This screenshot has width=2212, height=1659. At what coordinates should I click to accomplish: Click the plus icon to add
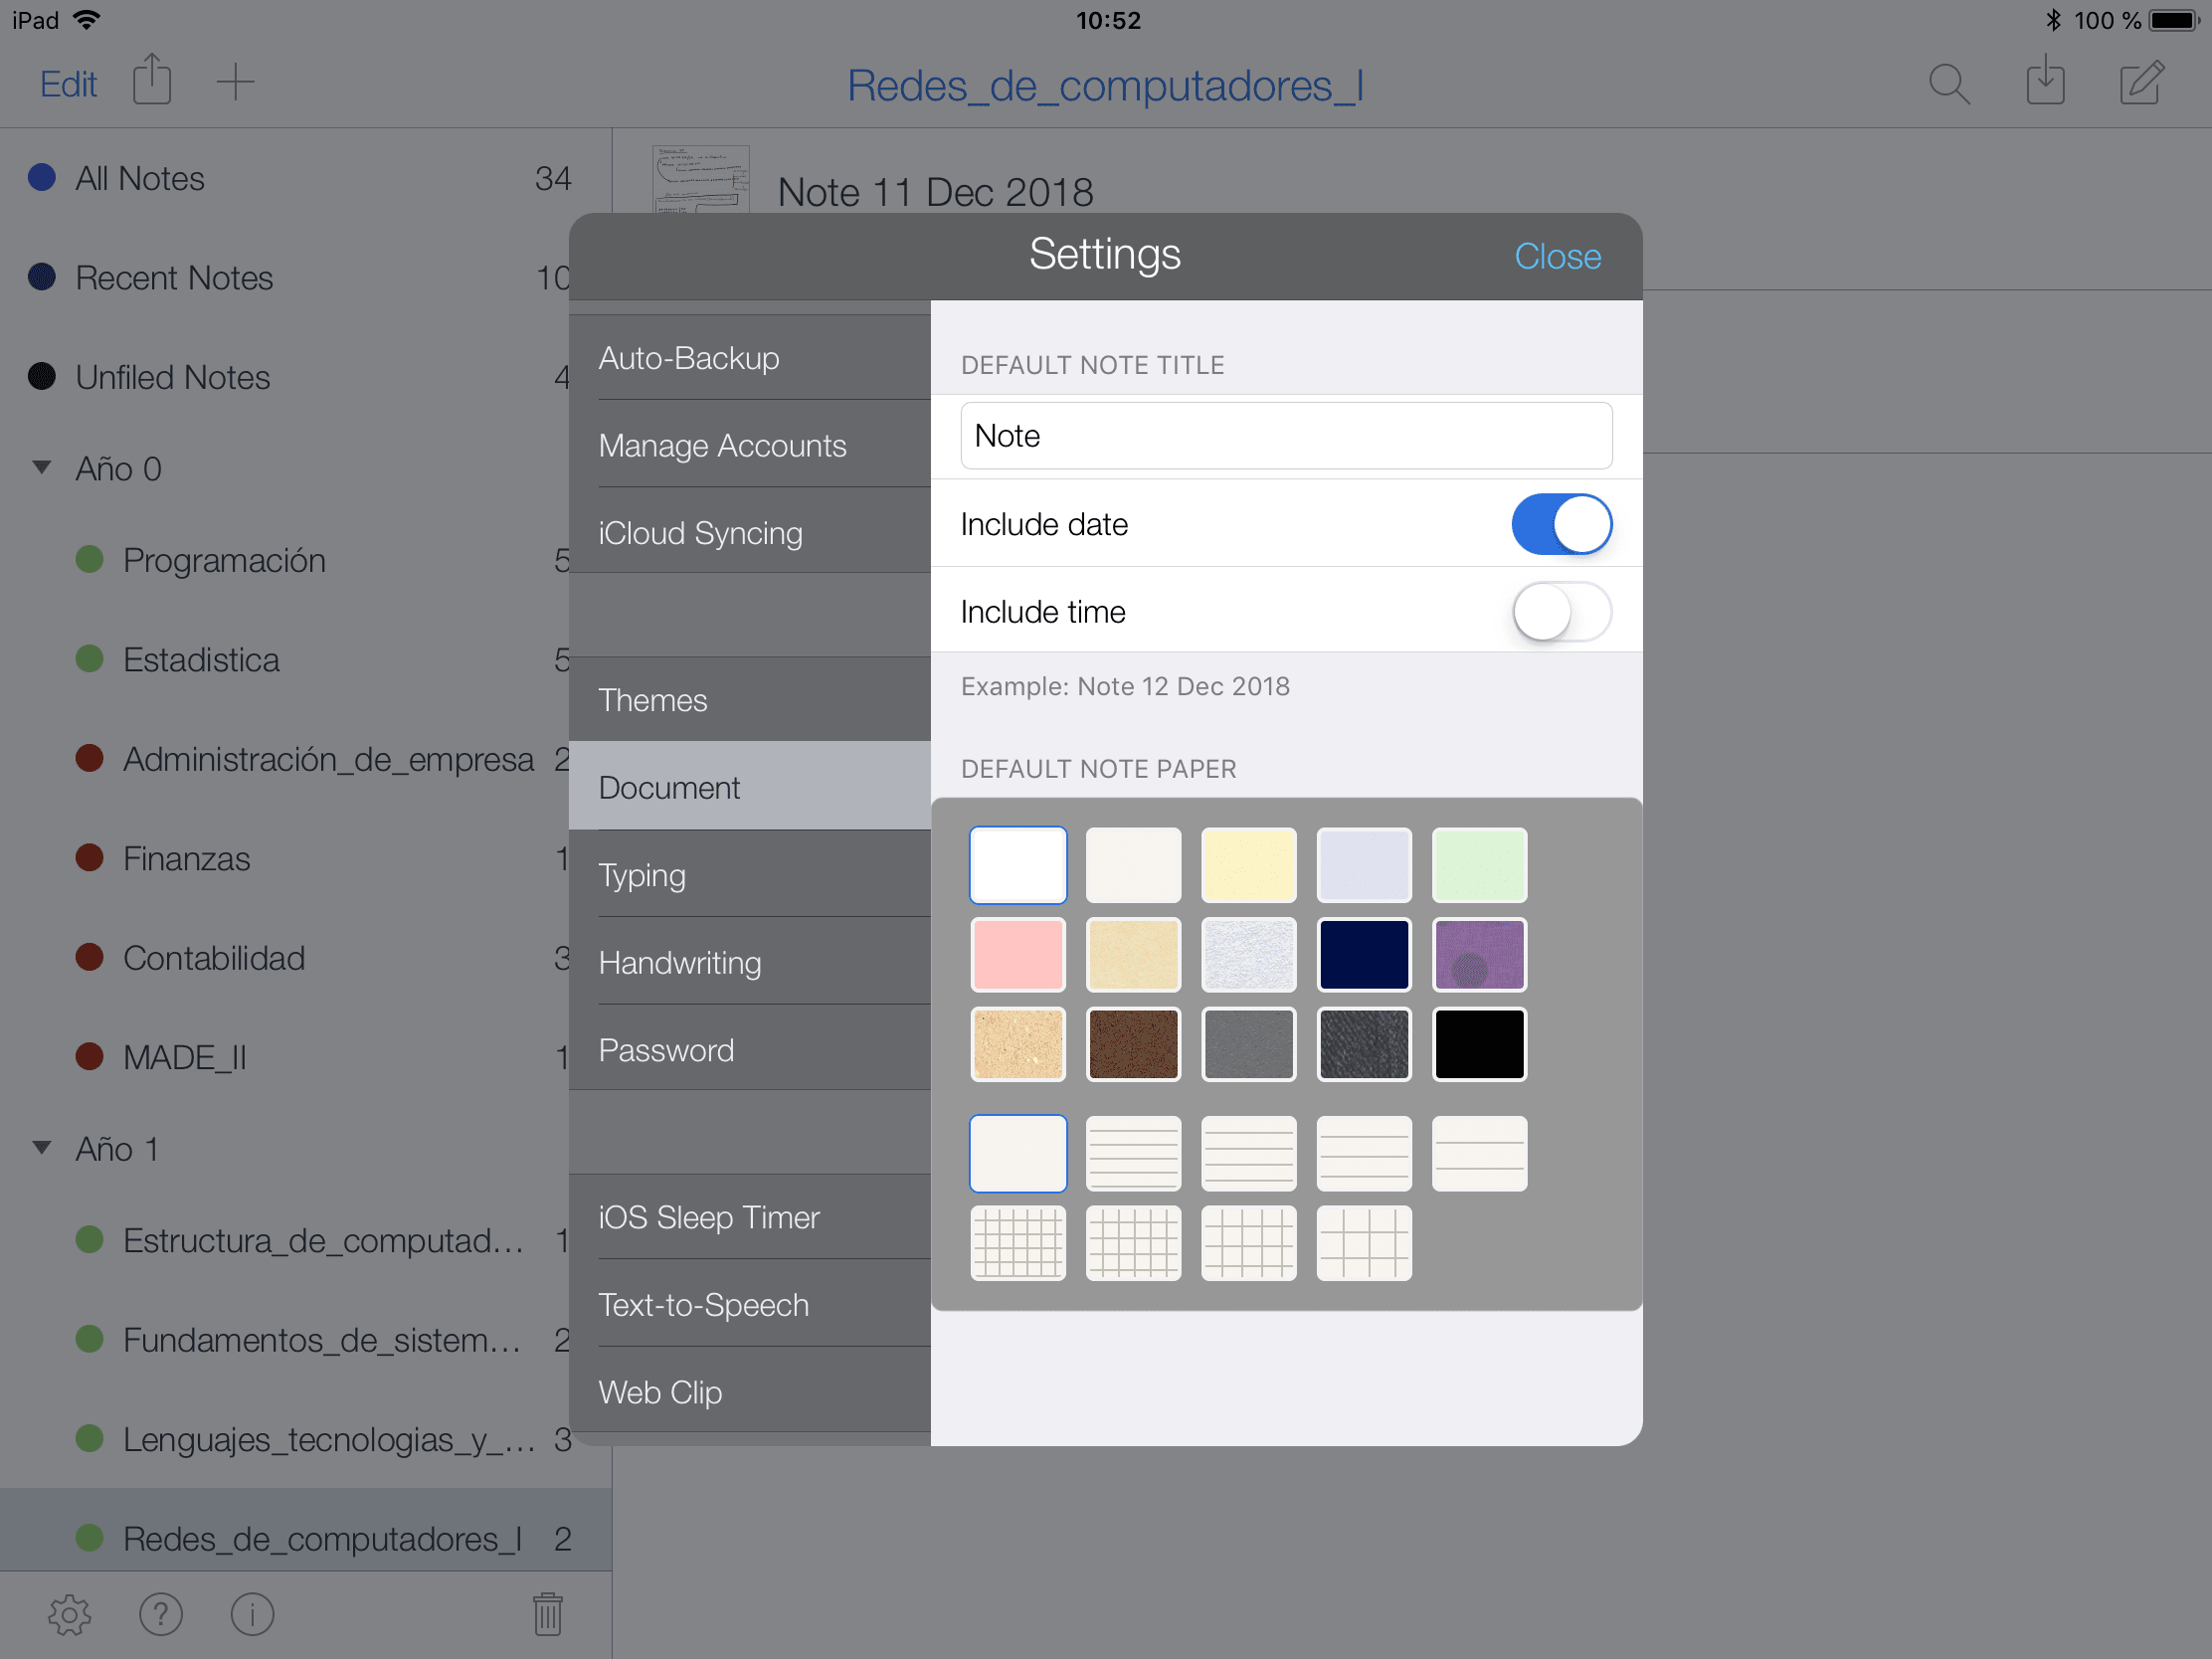tap(235, 82)
